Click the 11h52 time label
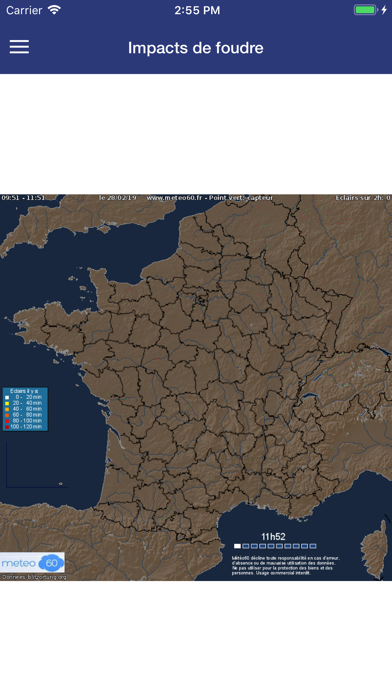The height and width of the screenshot is (696, 392). click(273, 537)
